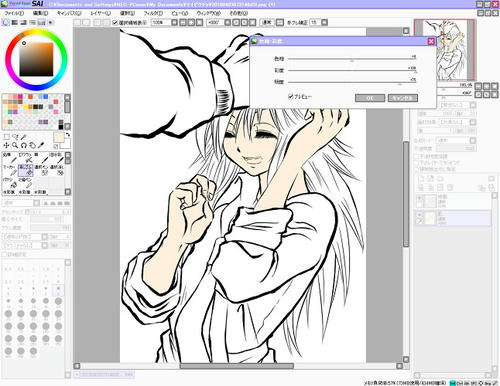This screenshot has height=386, width=500.
Task: Click the dialog's Cancel button
Action: (x=403, y=98)
